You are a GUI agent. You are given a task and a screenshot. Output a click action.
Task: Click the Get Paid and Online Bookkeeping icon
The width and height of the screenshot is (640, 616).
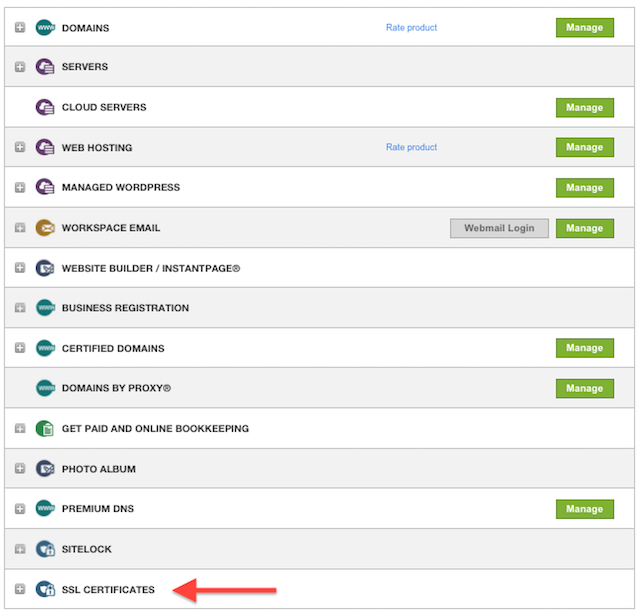coord(45,428)
